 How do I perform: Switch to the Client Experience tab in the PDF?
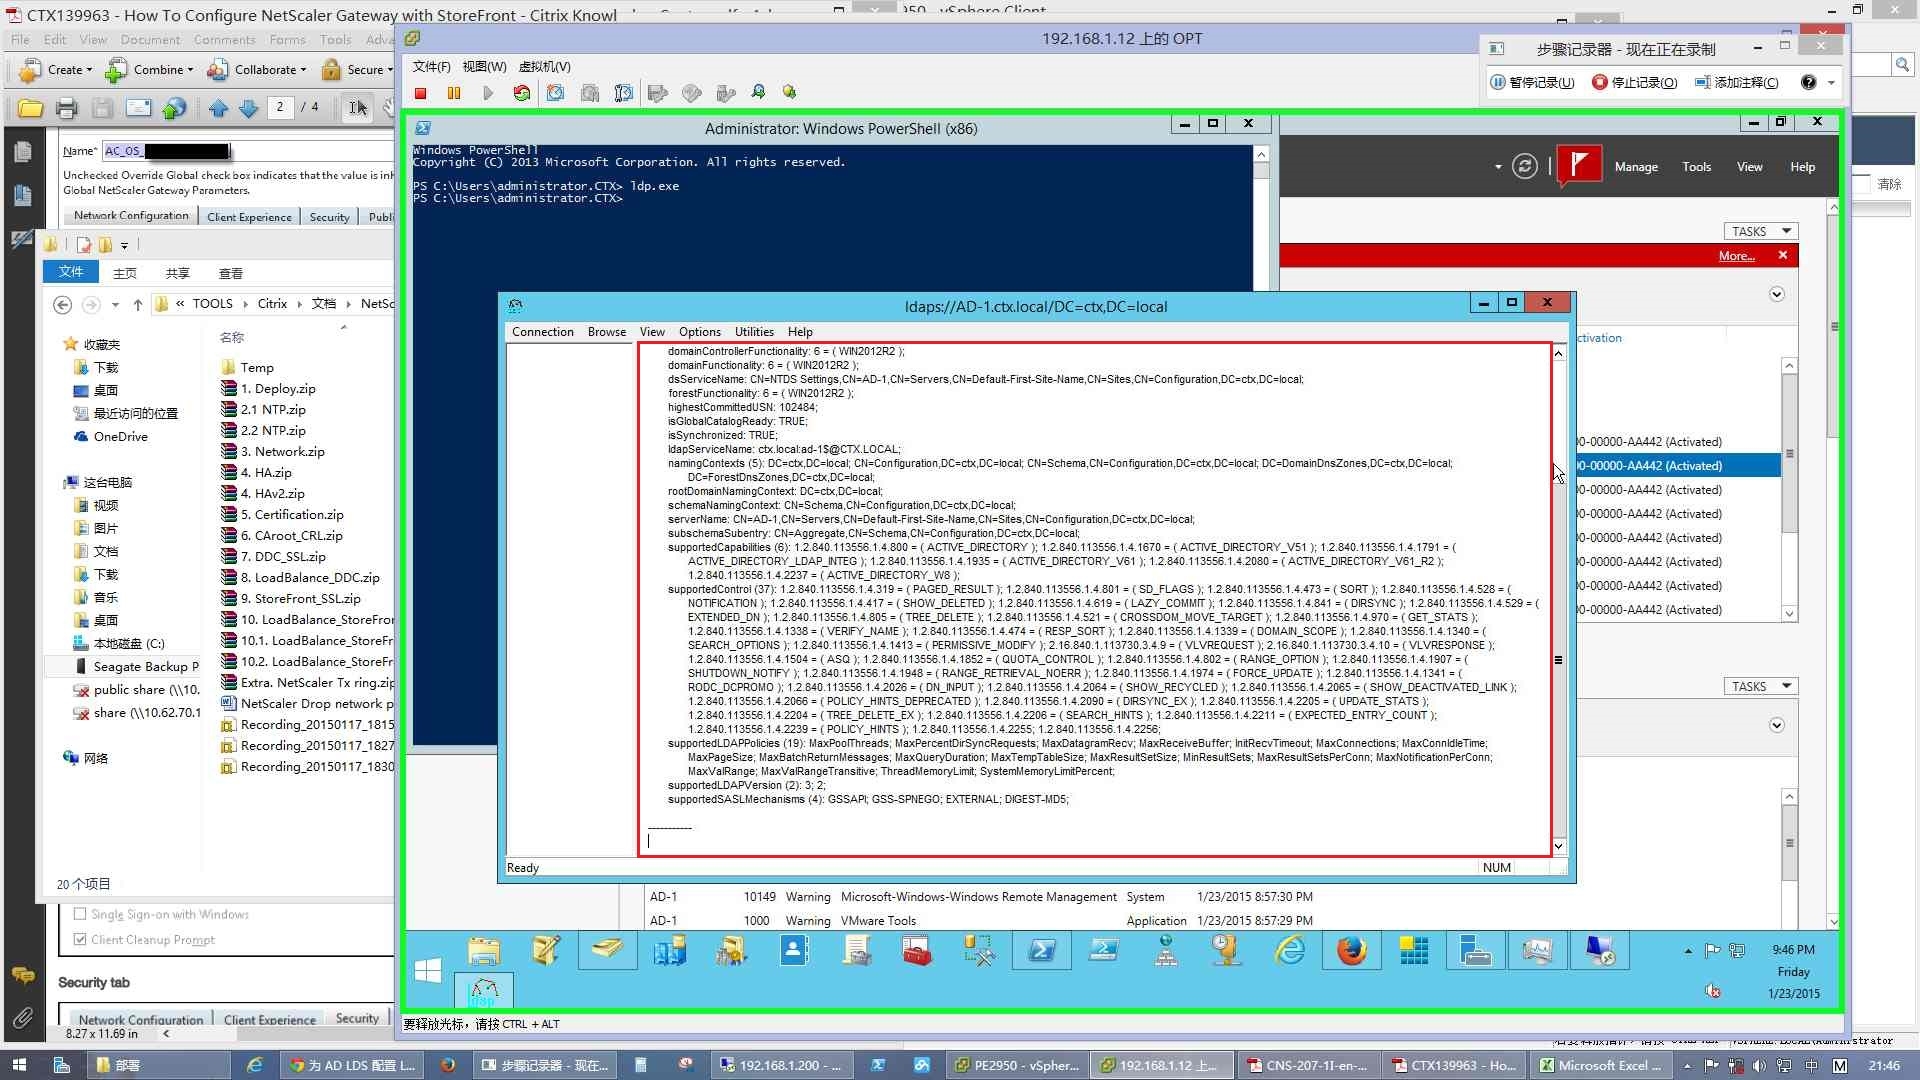coord(249,217)
